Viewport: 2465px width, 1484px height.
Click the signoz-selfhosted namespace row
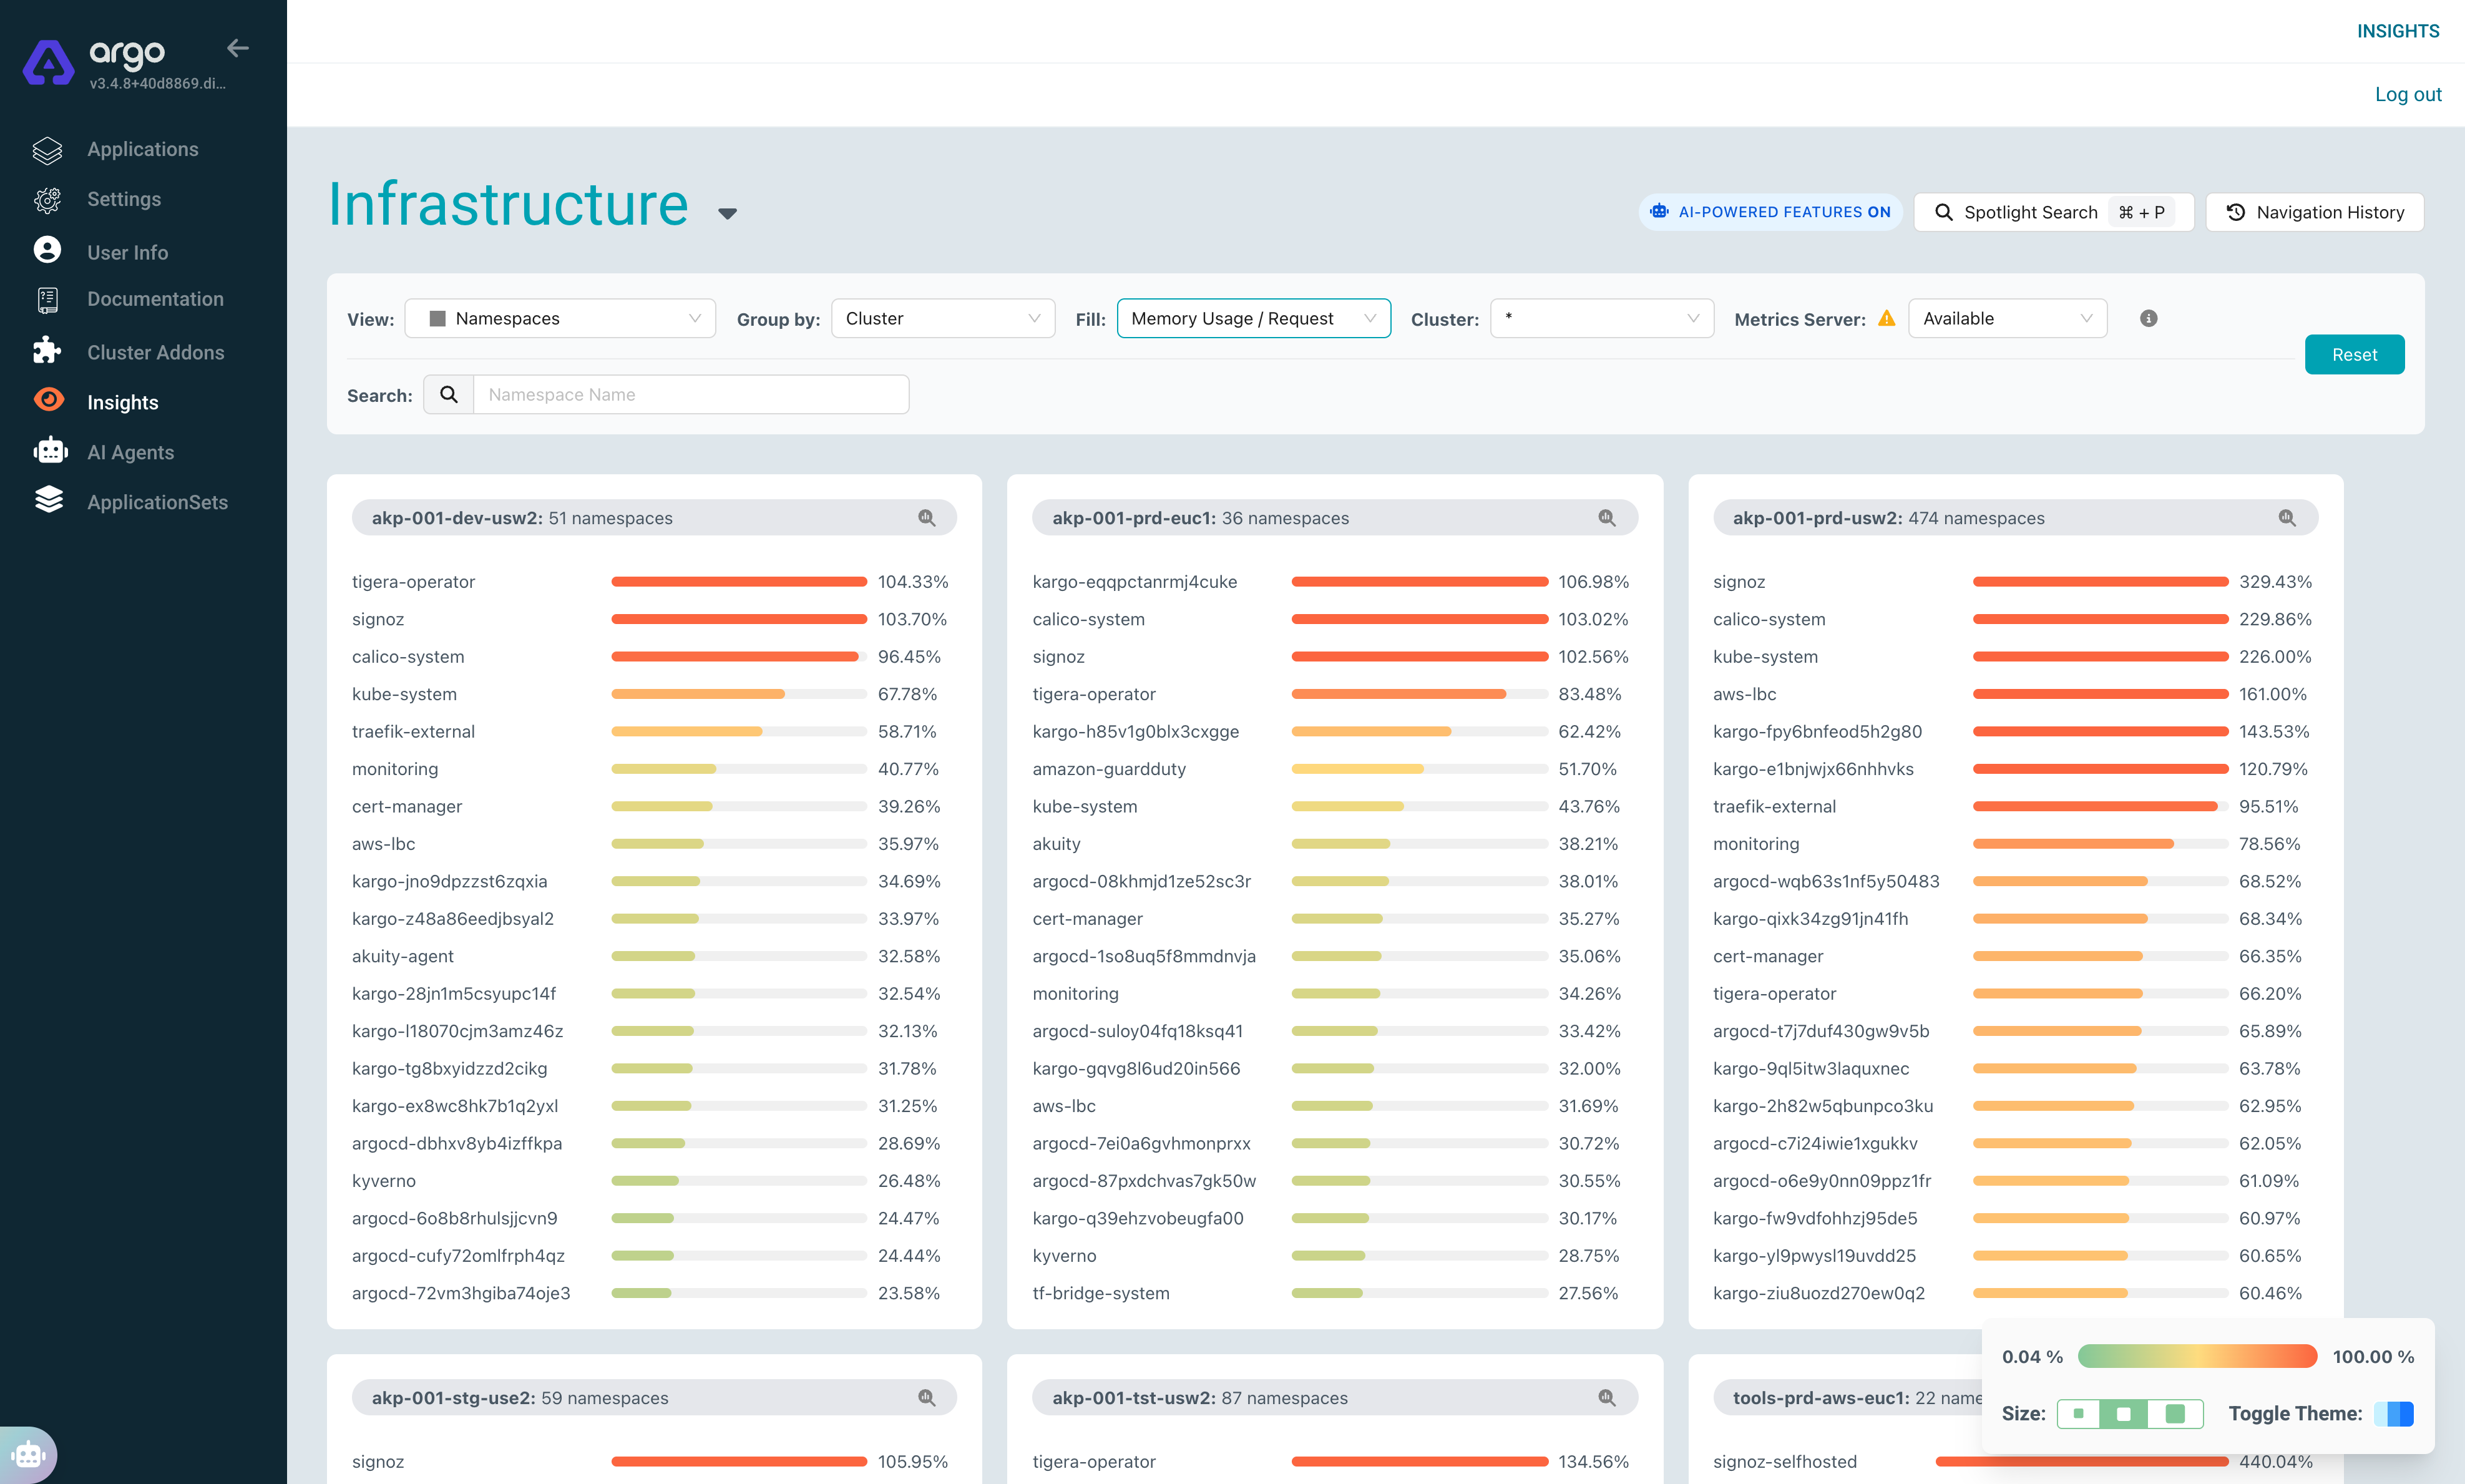click(2015, 1461)
